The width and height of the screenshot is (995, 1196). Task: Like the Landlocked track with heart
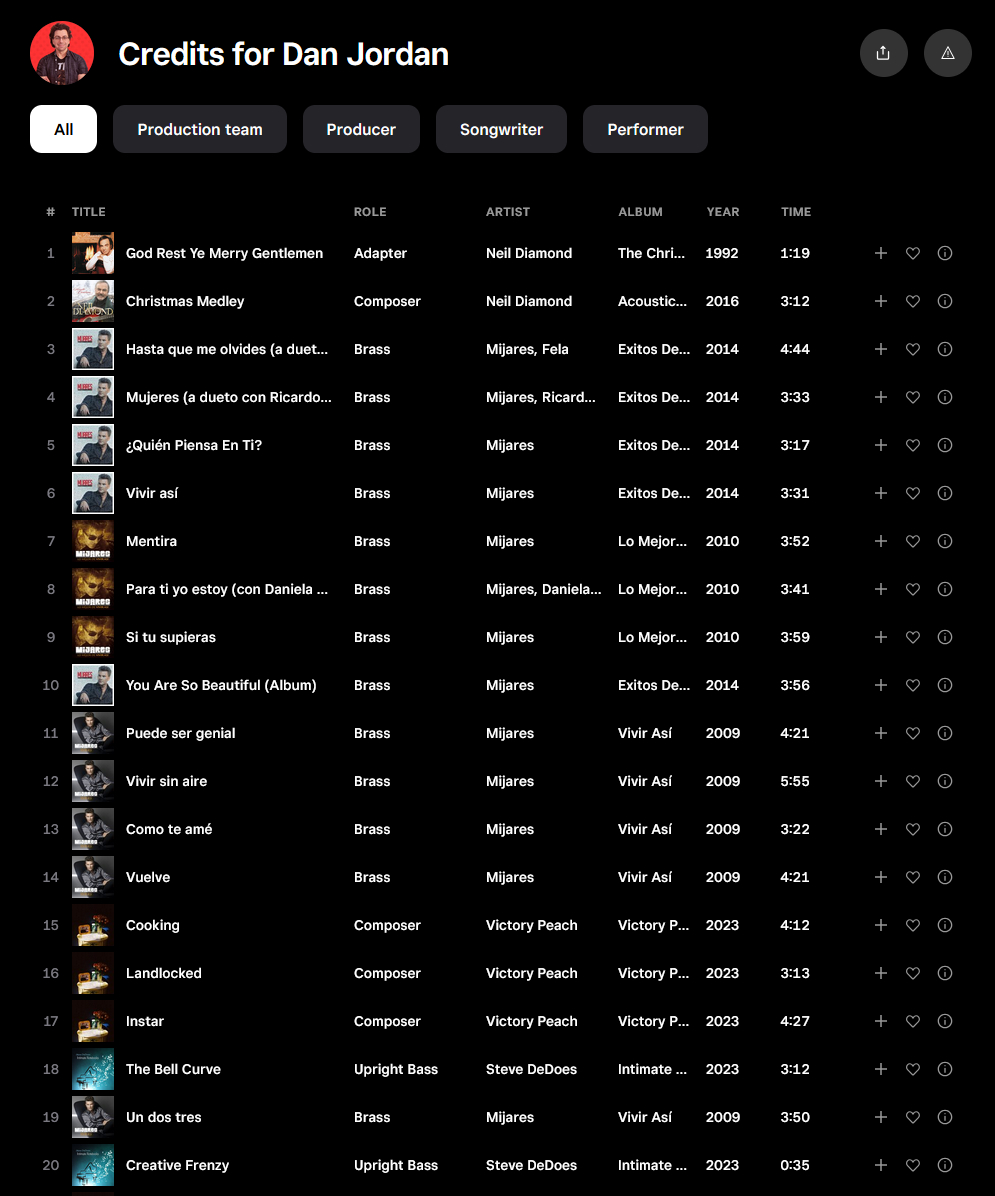click(912, 973)
